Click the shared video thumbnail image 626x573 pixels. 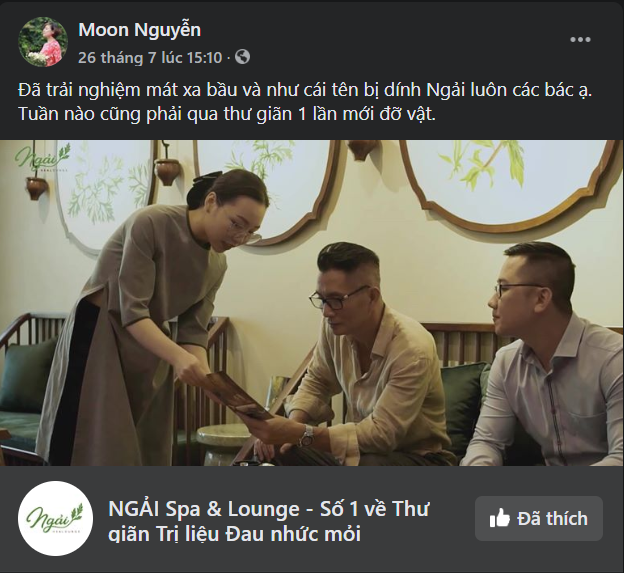click(312, 303)
